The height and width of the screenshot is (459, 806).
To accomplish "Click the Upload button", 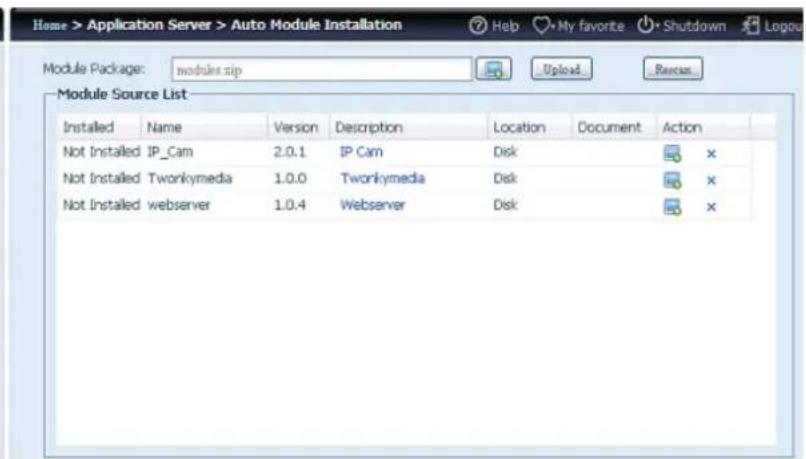I will tap(561, 69).
